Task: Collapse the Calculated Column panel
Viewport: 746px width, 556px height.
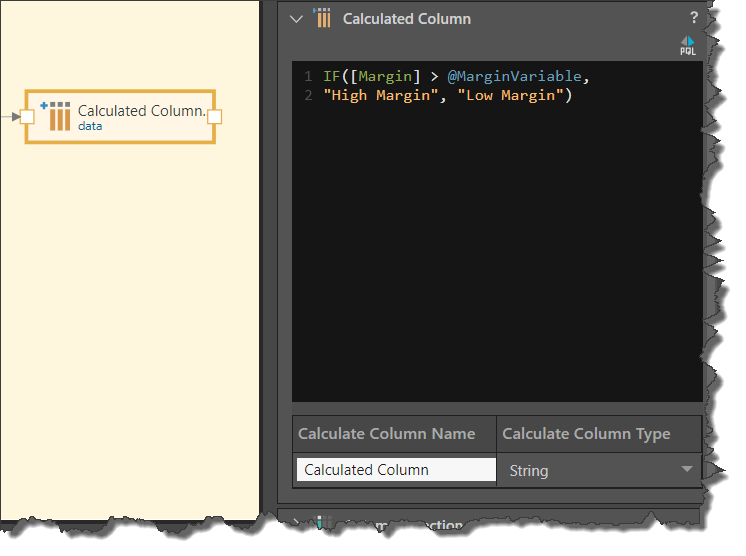Action: (296, 18)
